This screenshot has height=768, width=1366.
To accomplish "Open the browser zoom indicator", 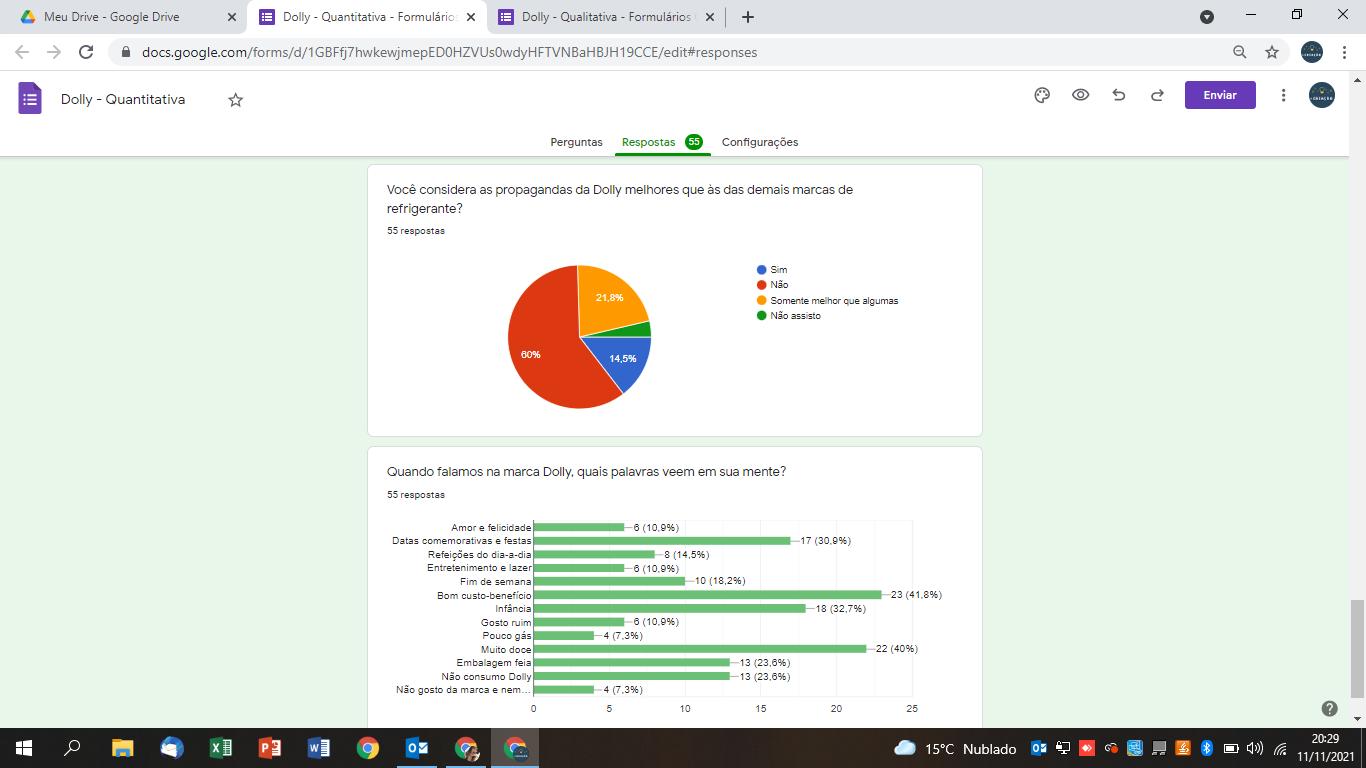I will 1240,52.
